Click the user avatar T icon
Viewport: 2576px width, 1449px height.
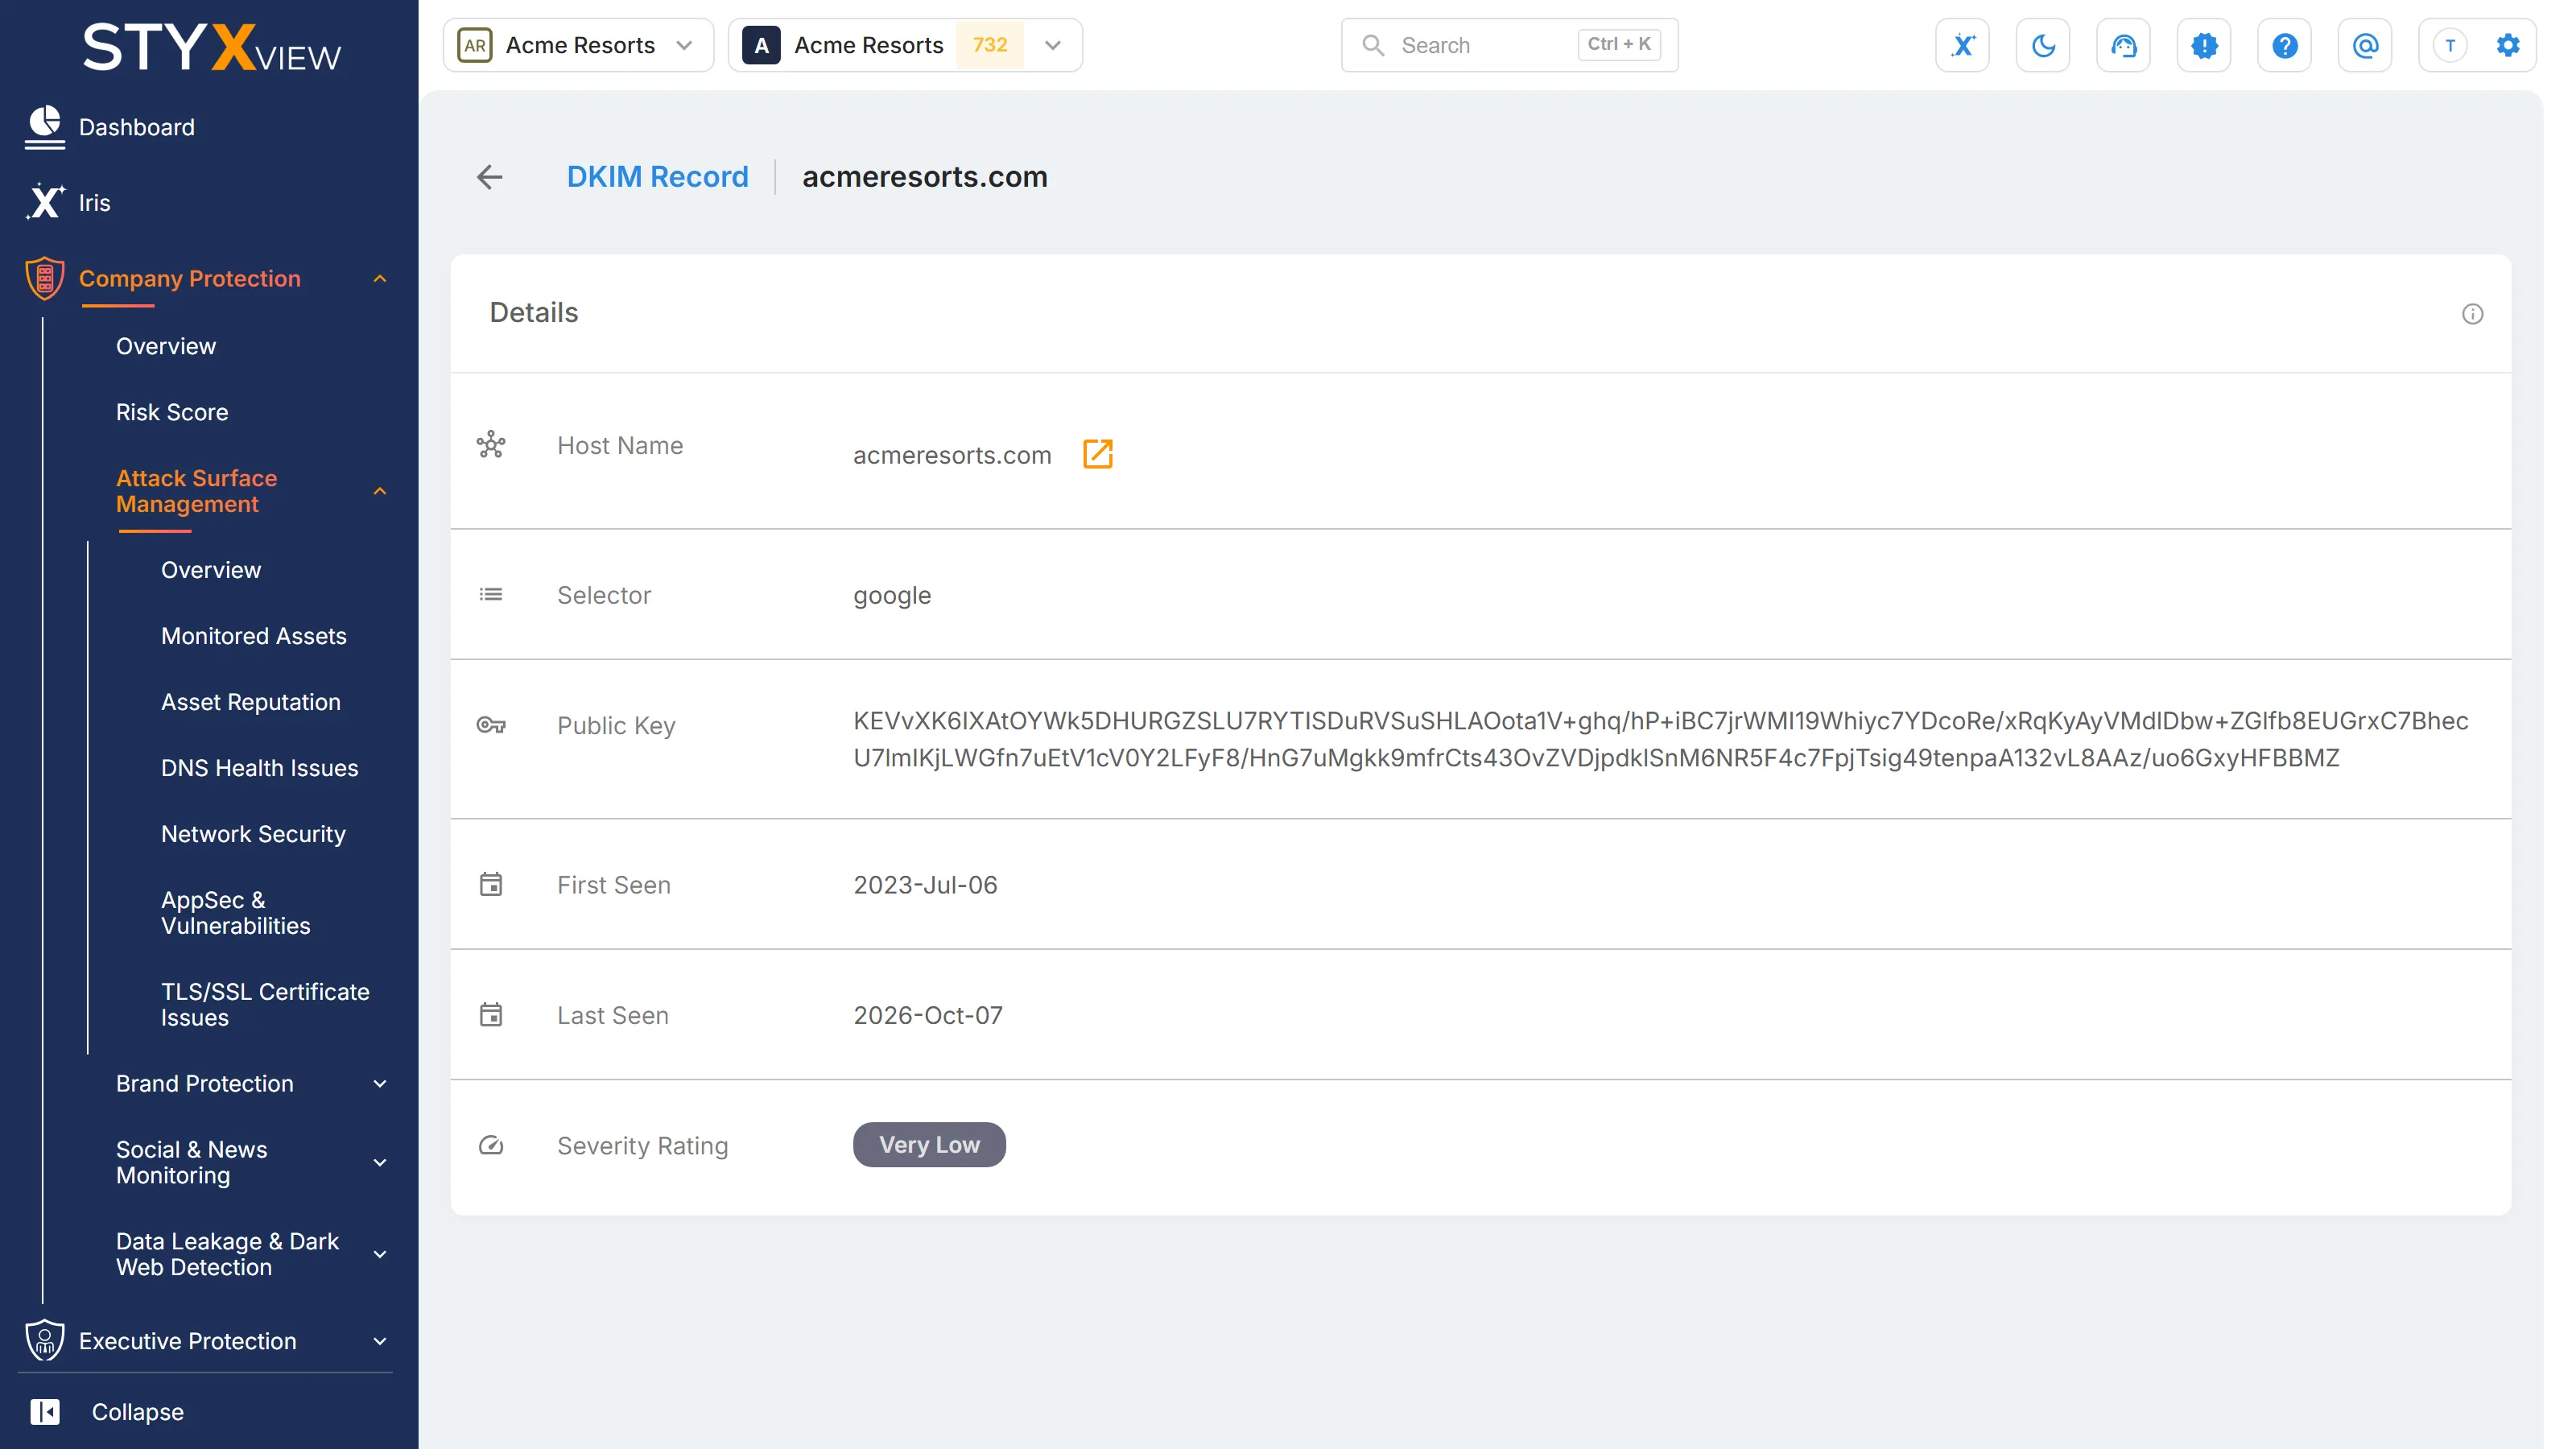[x=2449, y=45]
